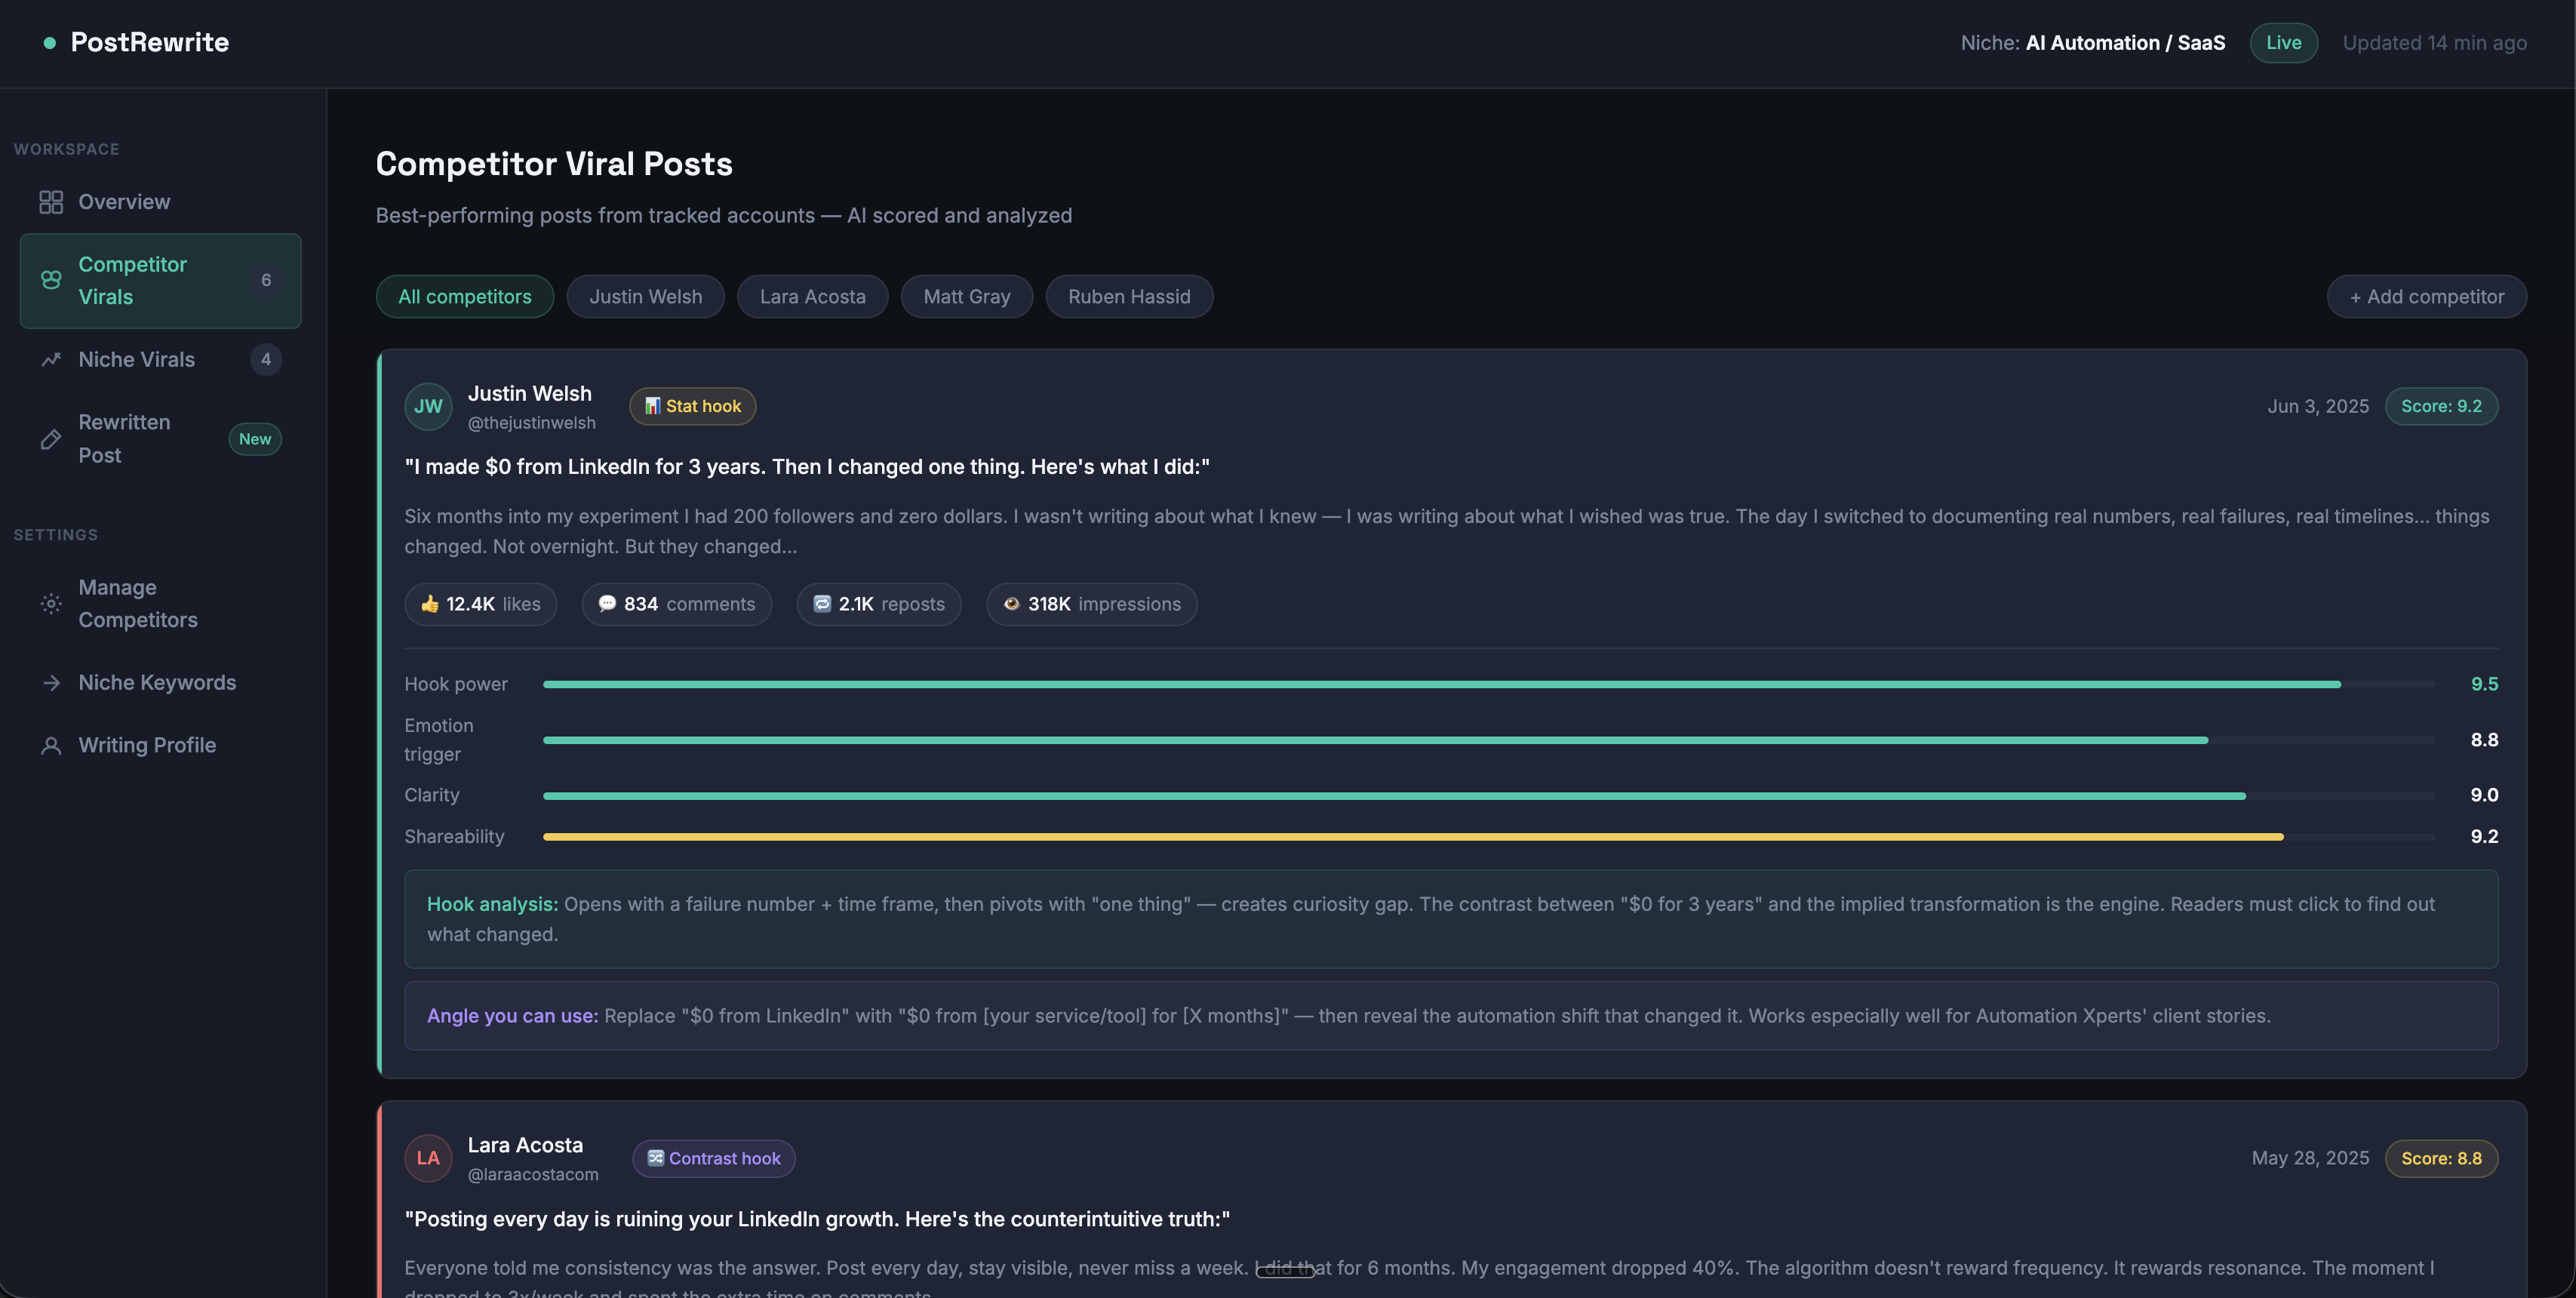Go to Rewritten Post
The image size is (2576, 1298).
[160, 439]
